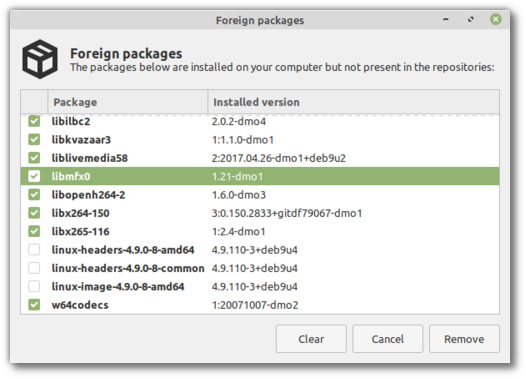Select the libx264-150 package name
Image resolution: width=526 pixels, height=379 pixels.
coord(81,213)
